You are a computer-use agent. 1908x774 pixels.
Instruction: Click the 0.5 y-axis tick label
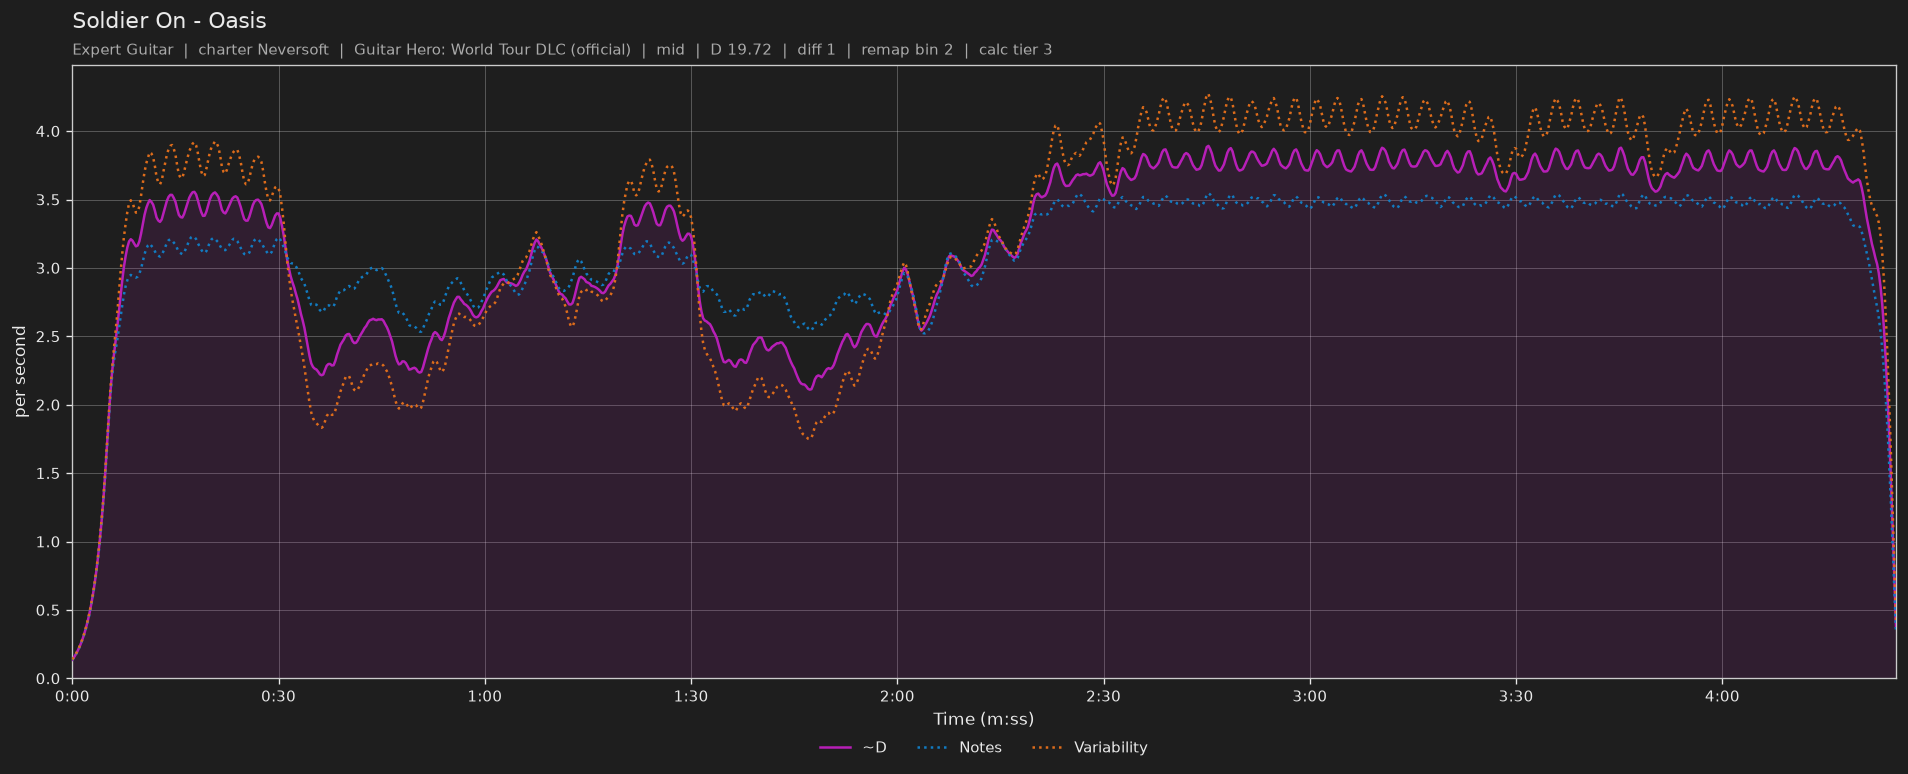[x=48, y=610]
